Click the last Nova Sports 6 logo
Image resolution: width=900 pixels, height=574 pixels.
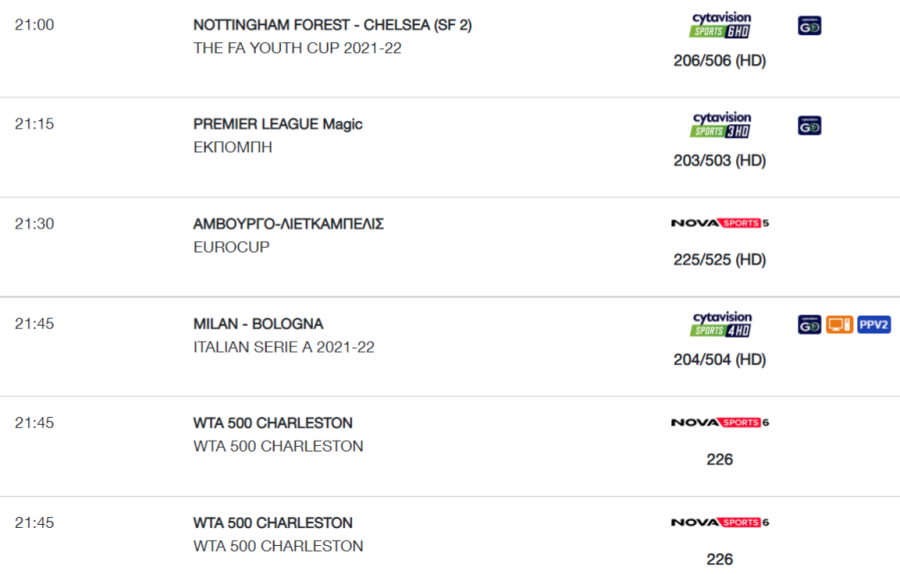pos(720,522)
